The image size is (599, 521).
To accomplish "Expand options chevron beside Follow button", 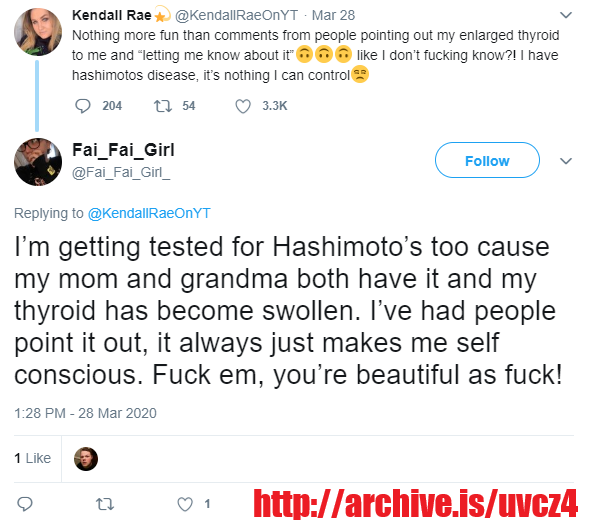I will click(x=565, y=161).
